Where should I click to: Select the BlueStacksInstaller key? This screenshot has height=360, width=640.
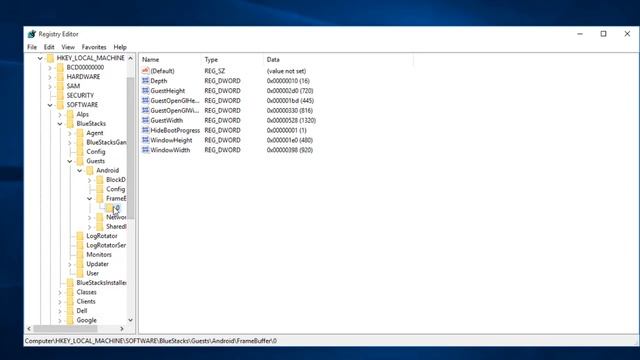(101, 283)
